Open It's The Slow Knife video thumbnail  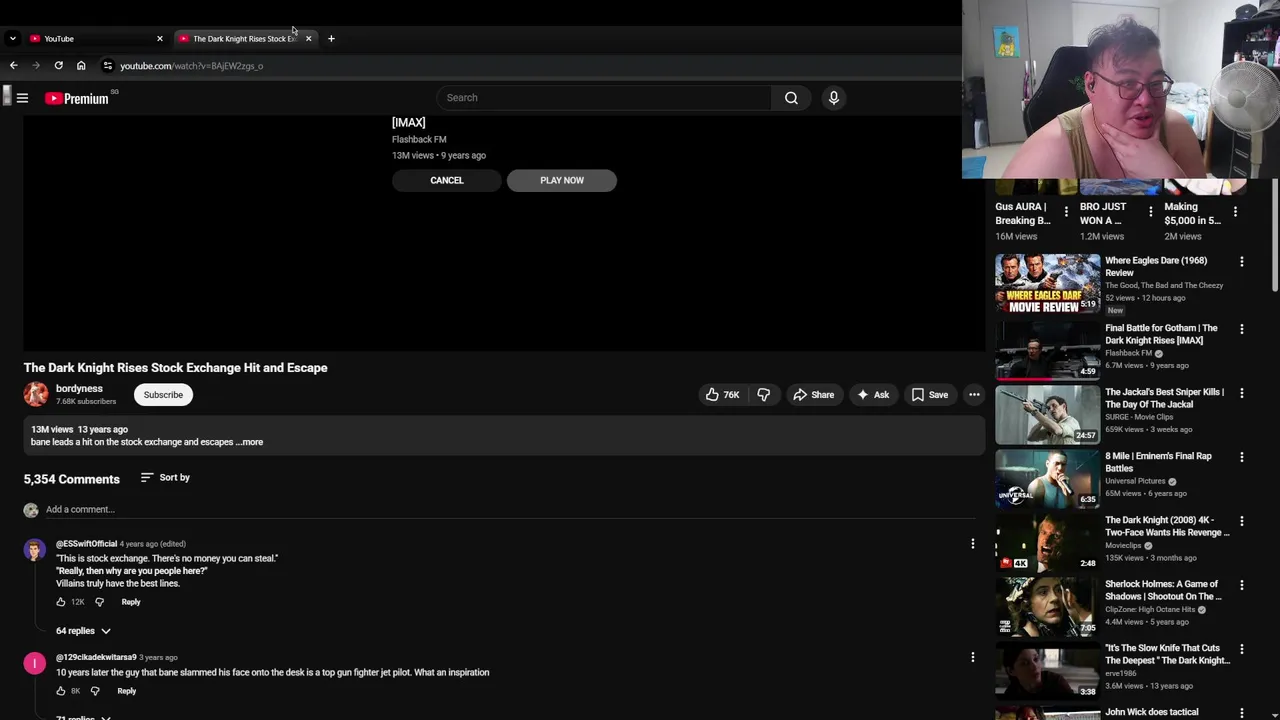pyautogui.click(x=1047, y=669)
